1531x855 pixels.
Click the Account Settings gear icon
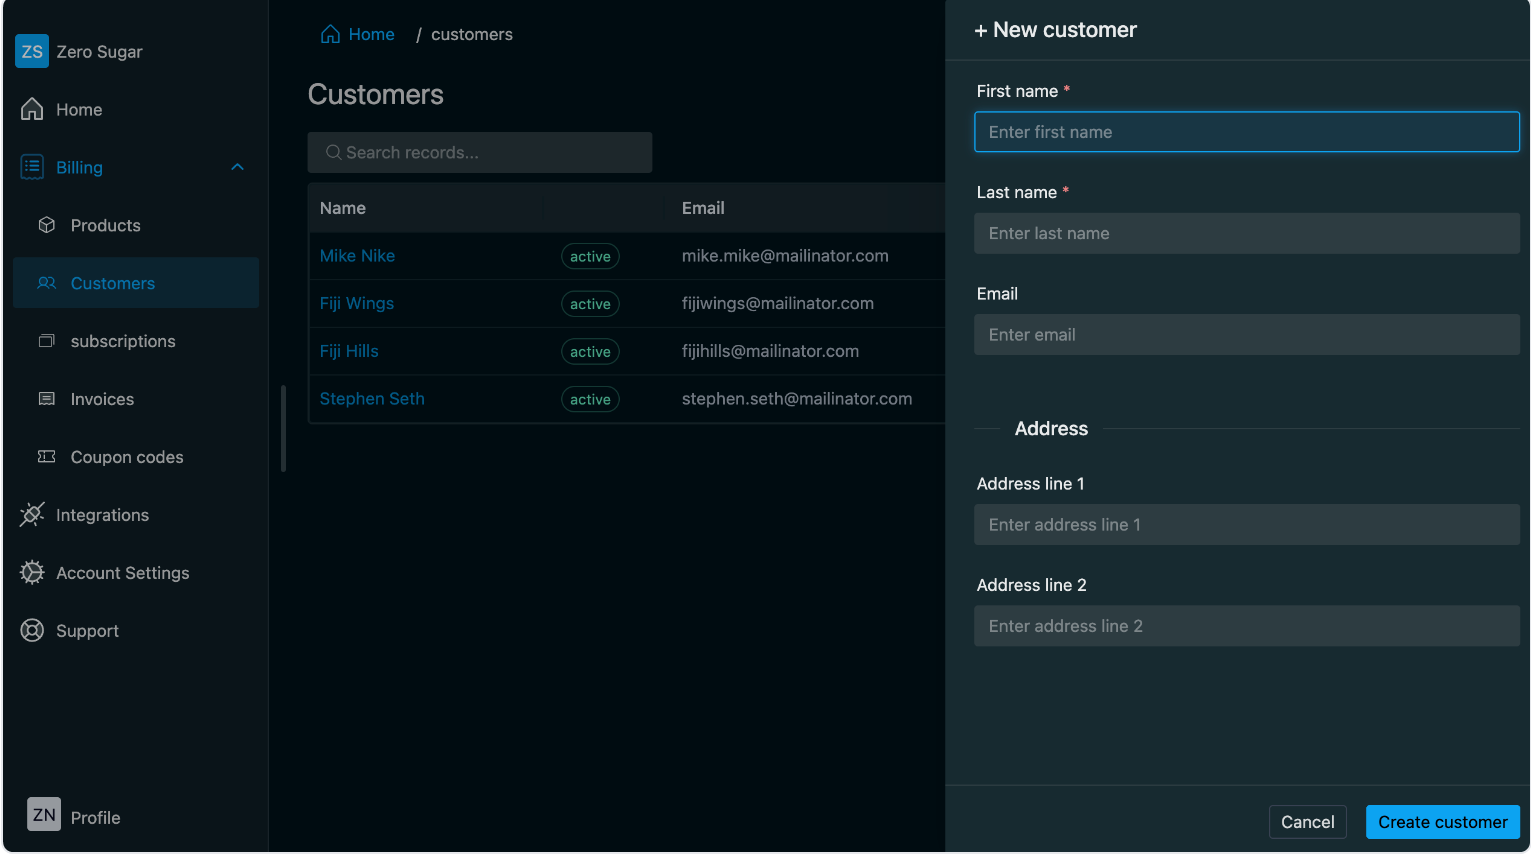tap(32, 573)
